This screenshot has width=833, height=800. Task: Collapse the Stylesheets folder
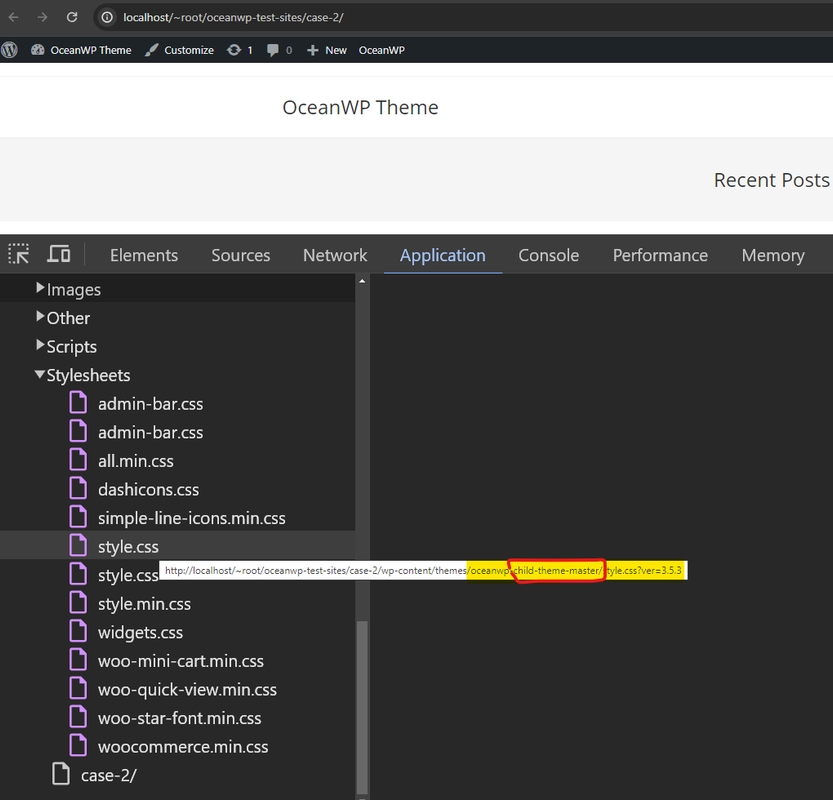40,374
